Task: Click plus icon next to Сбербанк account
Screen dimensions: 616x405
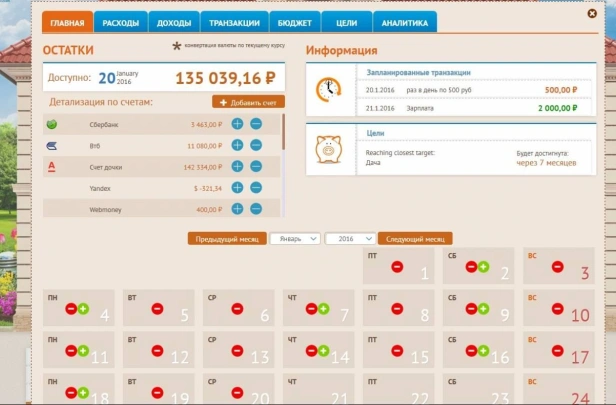Action: (237, 124)
